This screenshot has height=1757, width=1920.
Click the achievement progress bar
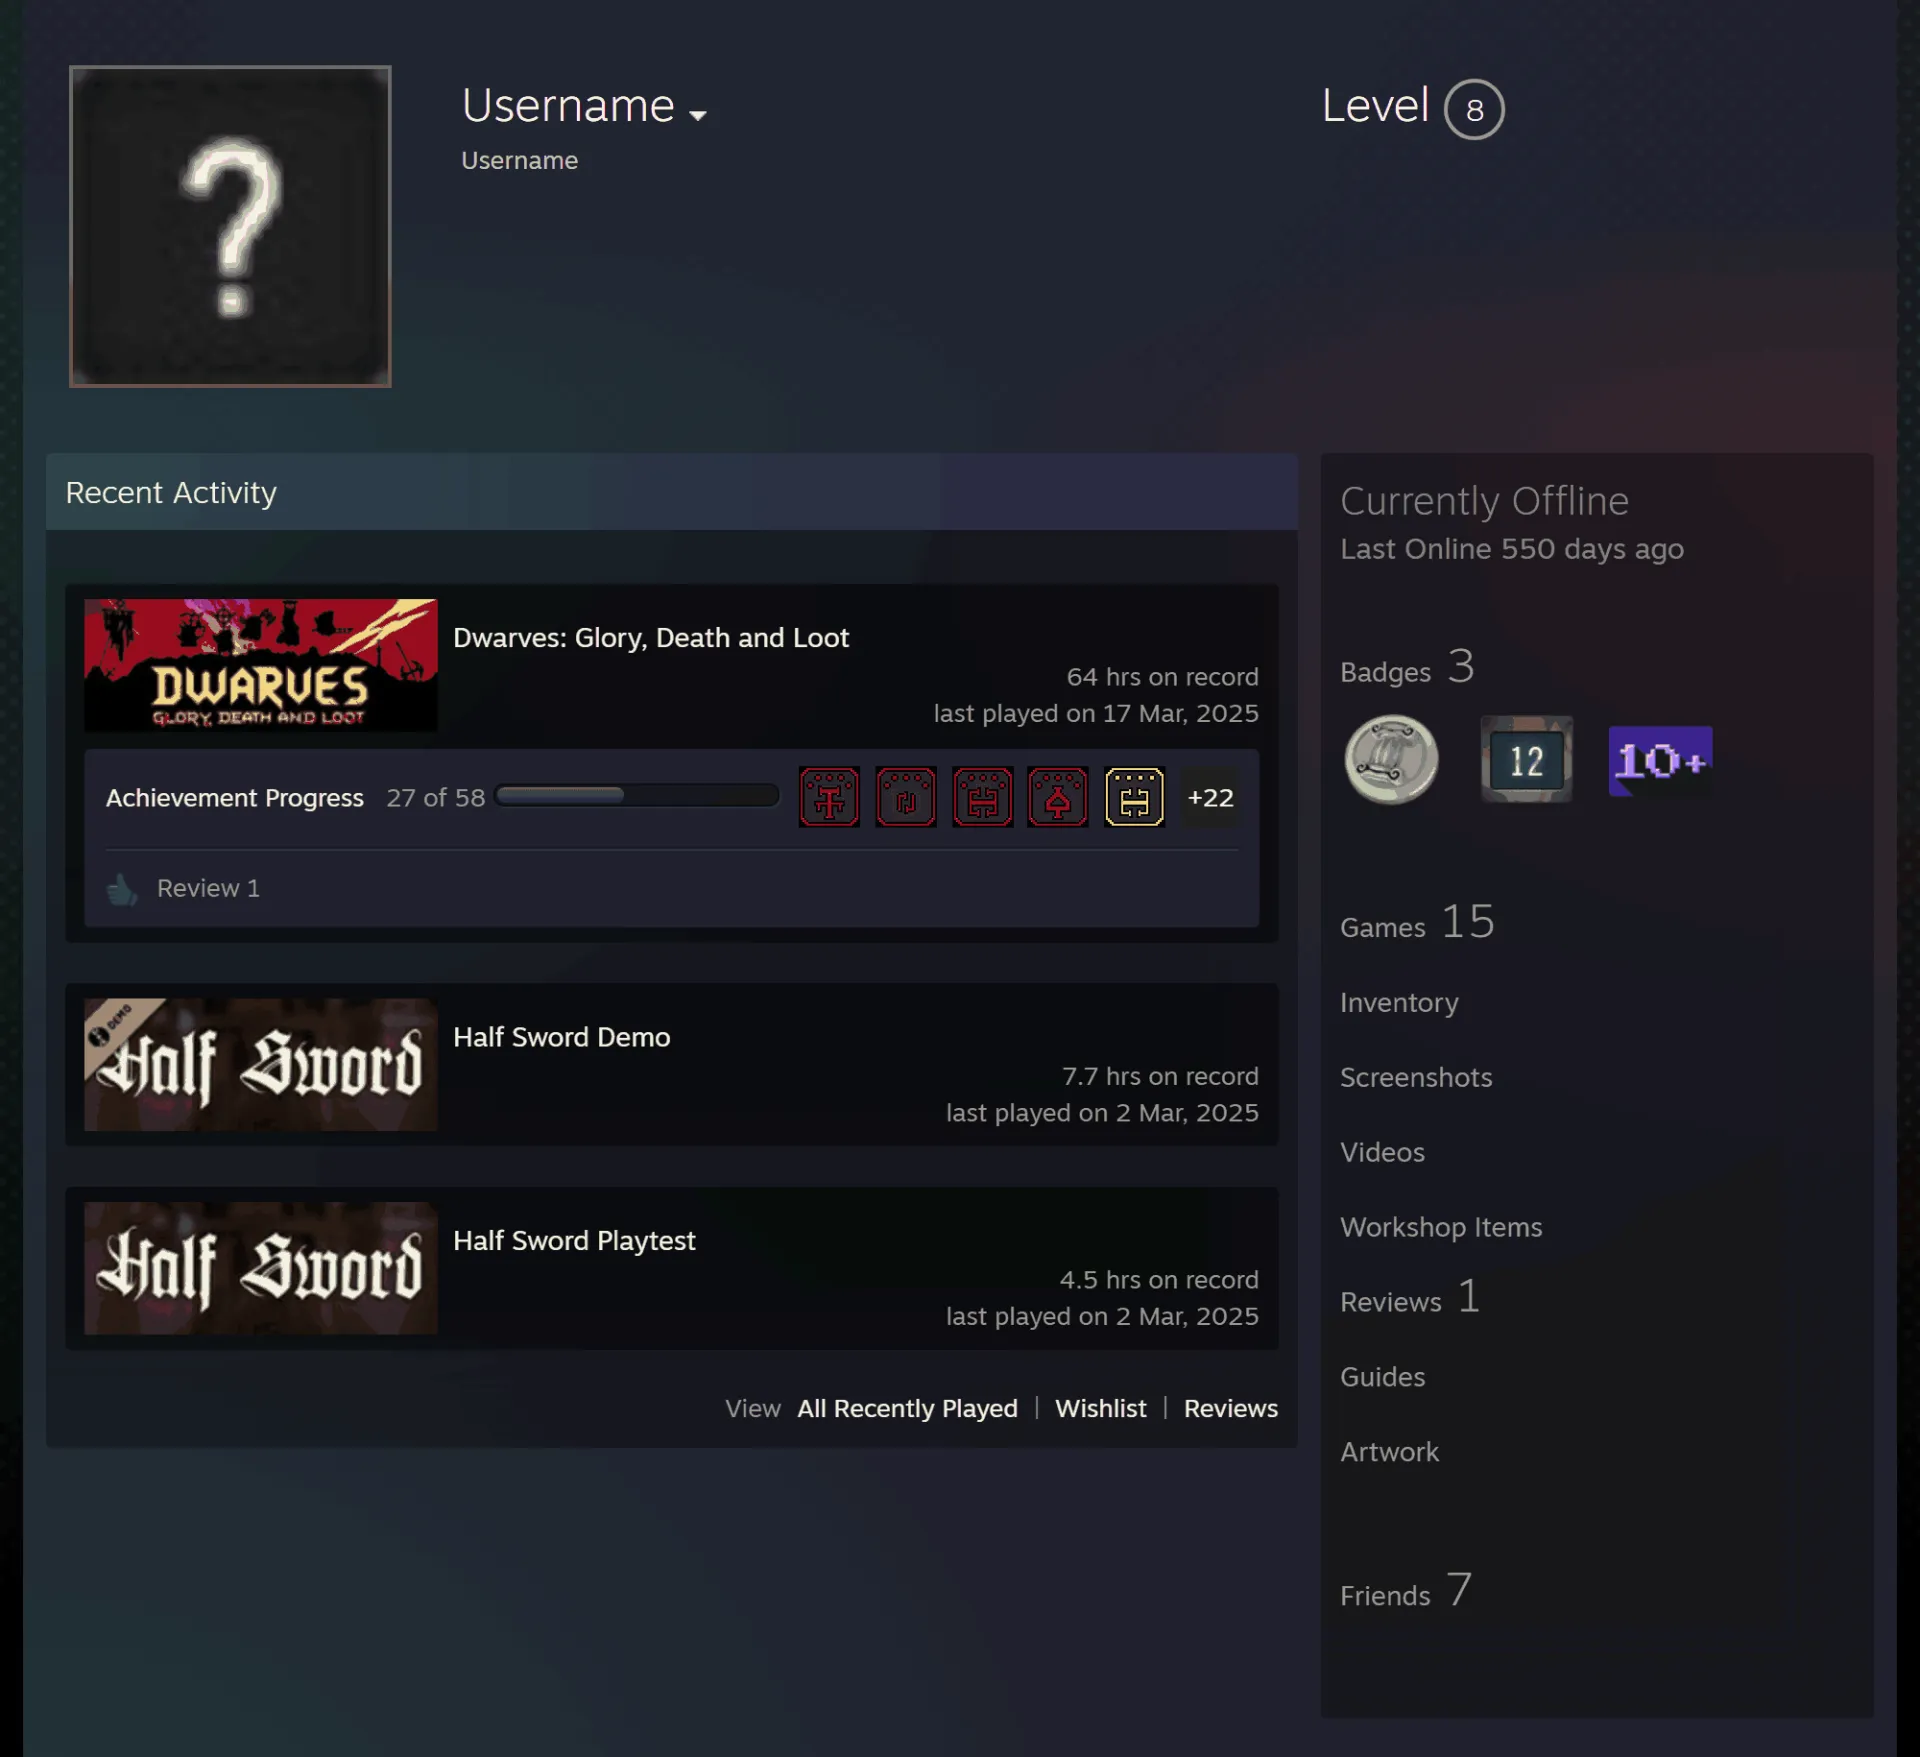click(637, 796)
